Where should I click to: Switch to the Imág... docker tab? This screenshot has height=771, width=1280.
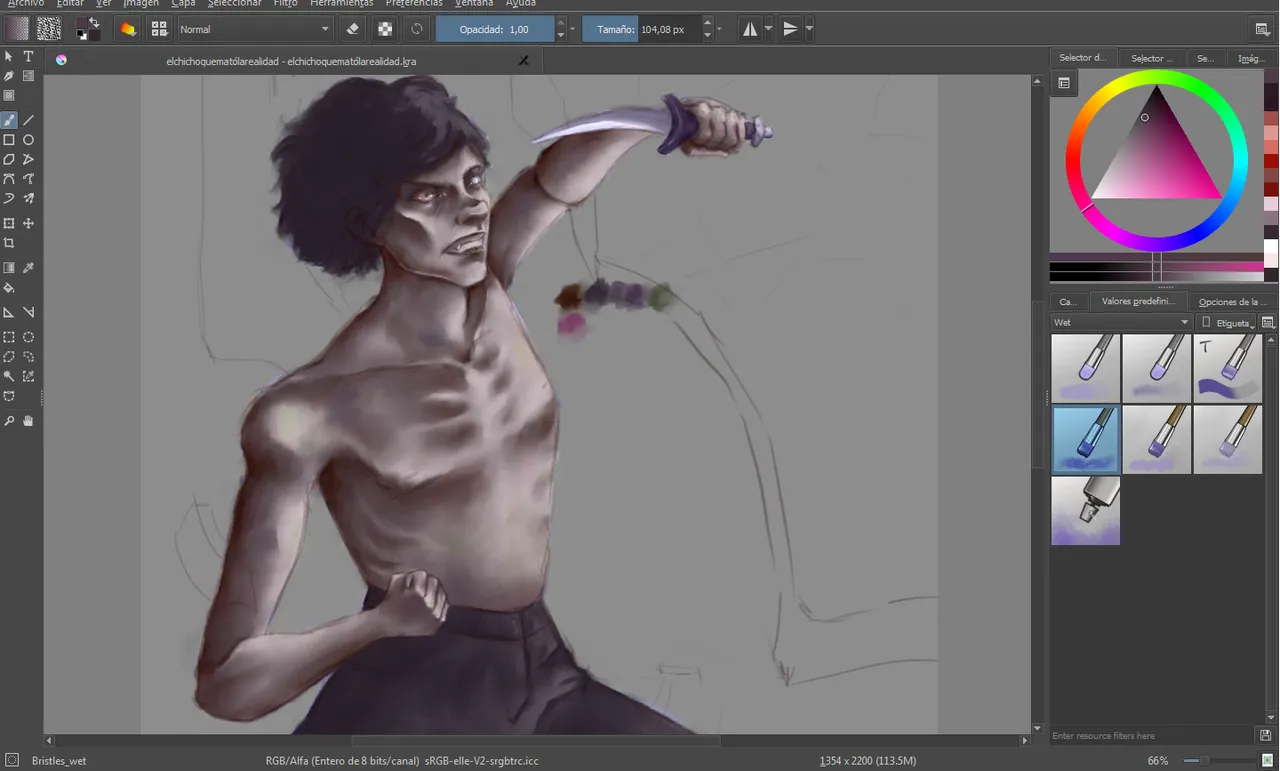[1252, 58]
